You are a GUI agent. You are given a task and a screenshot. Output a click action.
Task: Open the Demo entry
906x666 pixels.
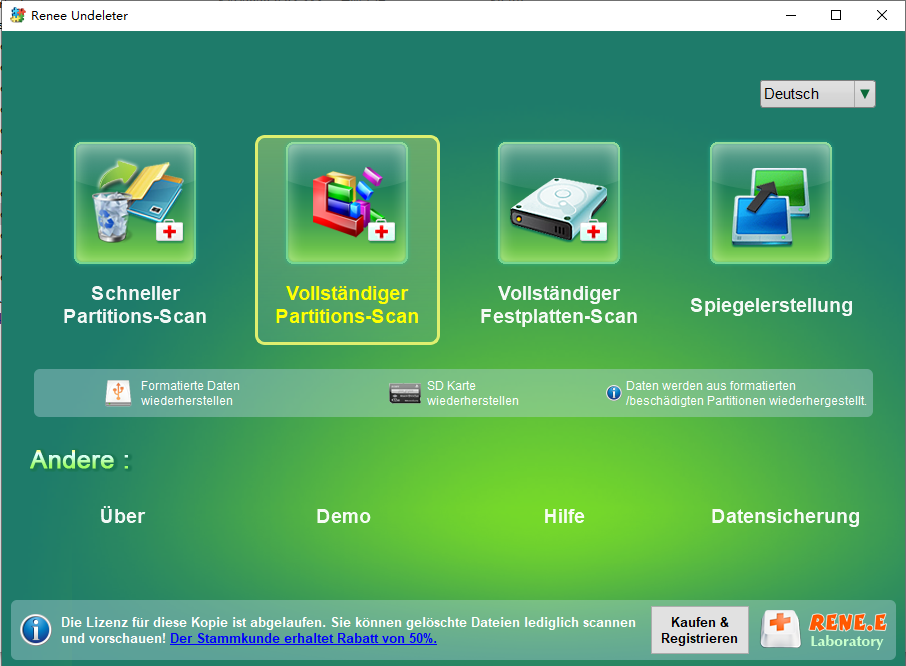click(343, 516)
